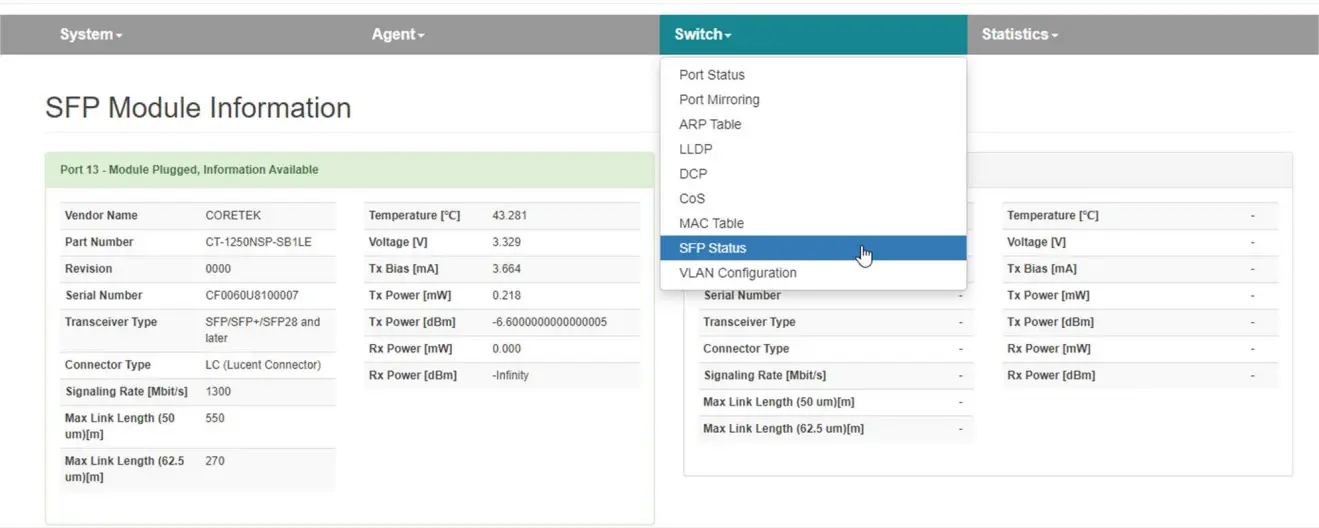The width and height of the screenshot is (1319, 528).
Task: Click Tx Bias [mA] label in Port 13 panel
Action: 403,269
